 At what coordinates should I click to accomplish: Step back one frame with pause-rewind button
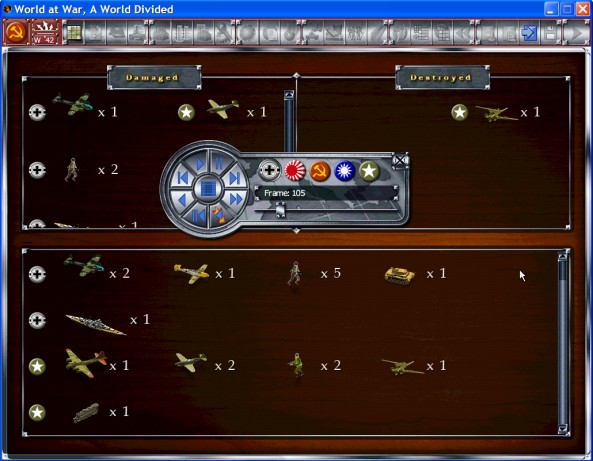198,216
